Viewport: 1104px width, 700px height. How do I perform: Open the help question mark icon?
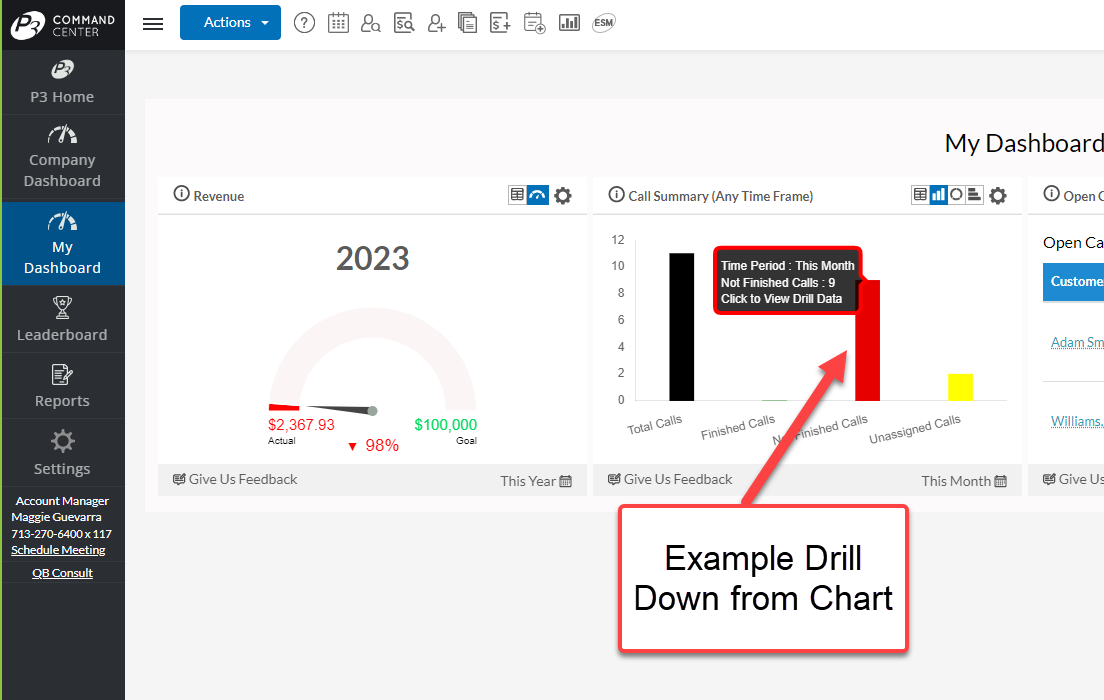click(305, 23)
